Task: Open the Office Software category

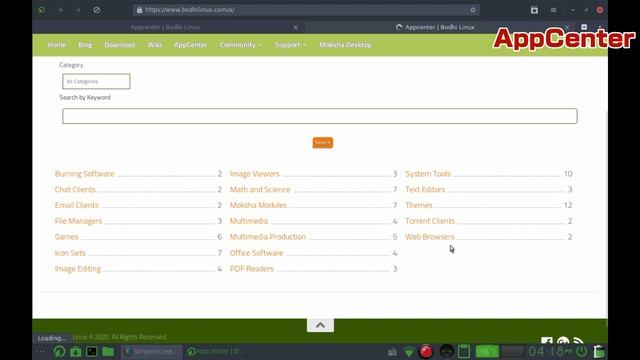Action: [x=256, y=253]
